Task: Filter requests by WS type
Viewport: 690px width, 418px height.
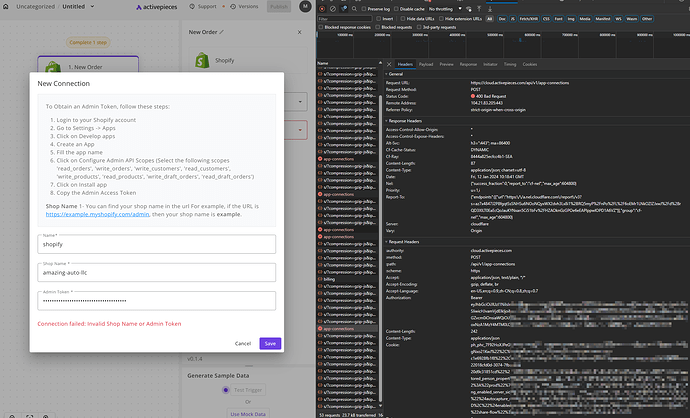Action: tap(618, 19)
